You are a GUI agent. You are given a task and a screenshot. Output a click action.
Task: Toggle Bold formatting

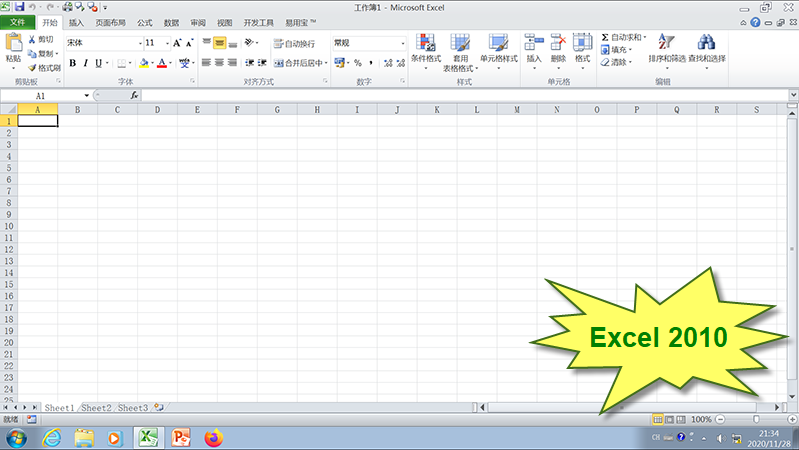tap(72, 63)
